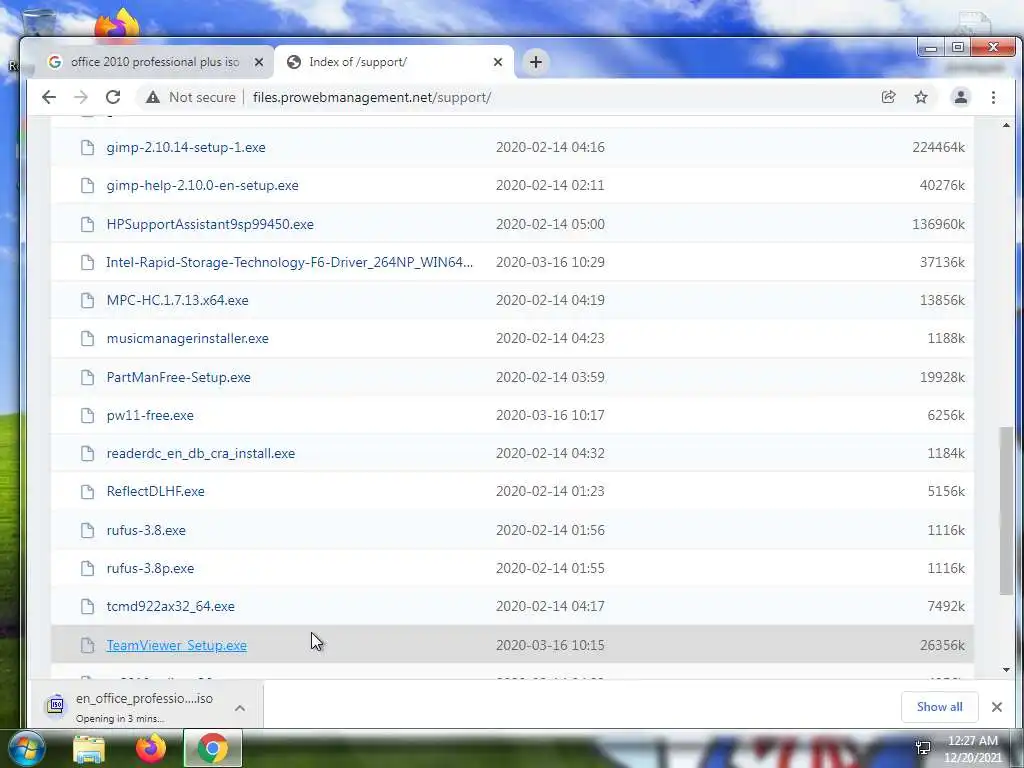This screenshot has height=768, width=1024.
Task: Click file icon next to HPSupportAssistant9sp99450.exe
Action: (x=87, y=225)
